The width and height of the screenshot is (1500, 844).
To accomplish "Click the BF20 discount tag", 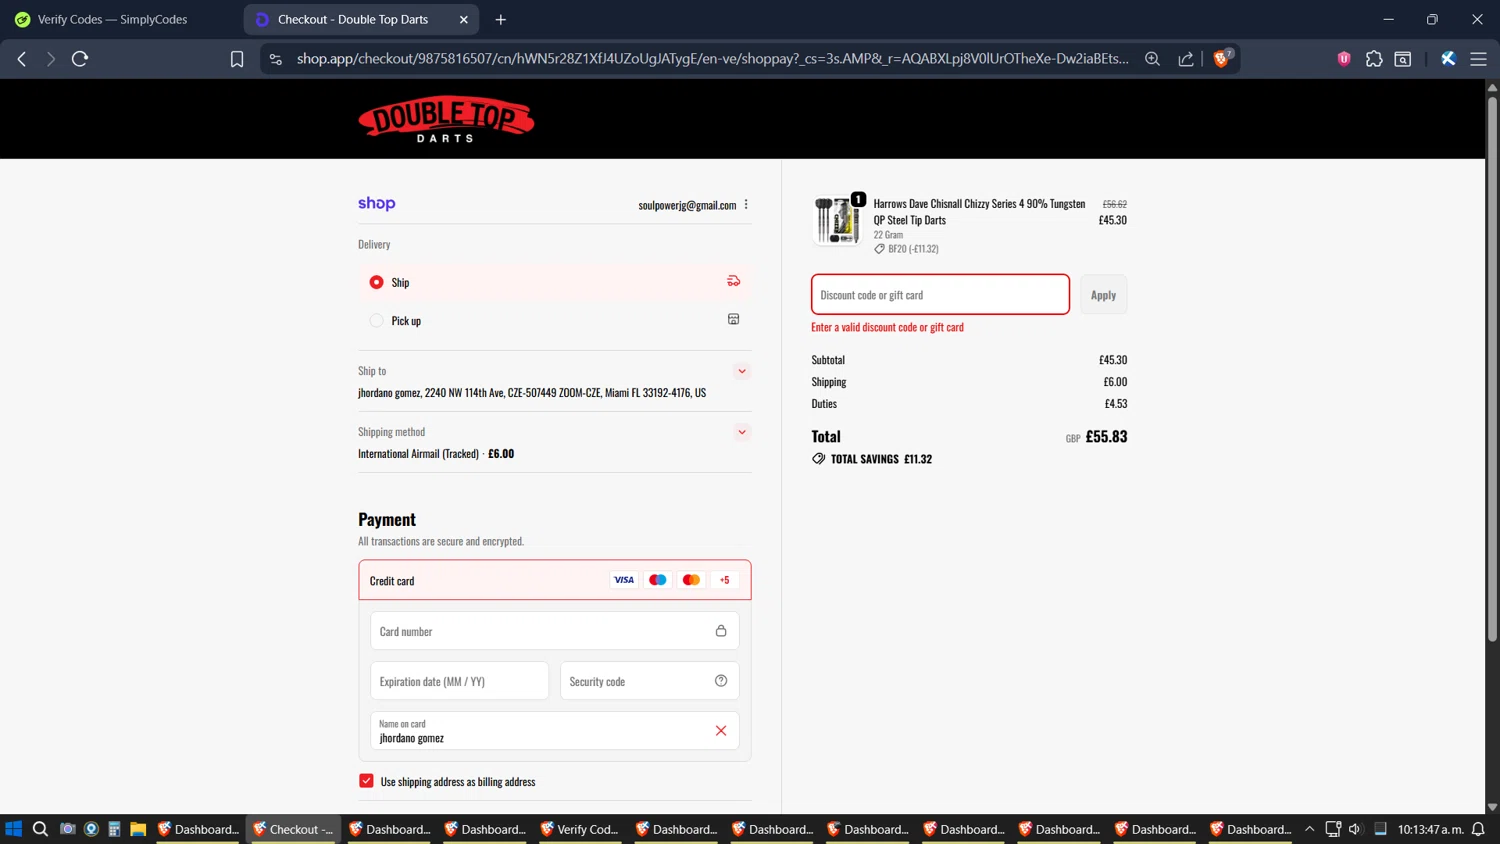I will tap(907, 249).
